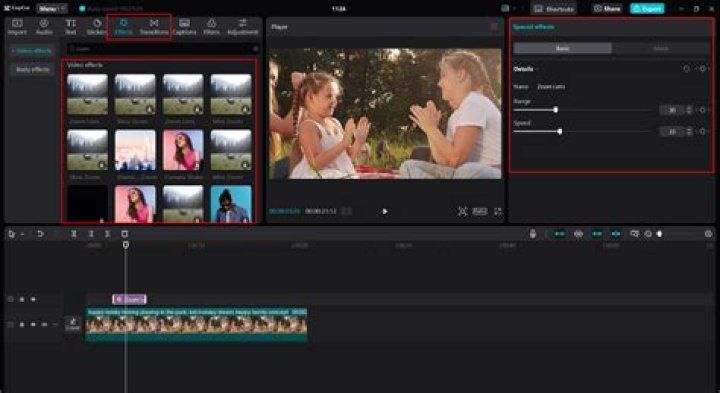
Task: Open the Player panel menu icon
Action: (494, 27)
